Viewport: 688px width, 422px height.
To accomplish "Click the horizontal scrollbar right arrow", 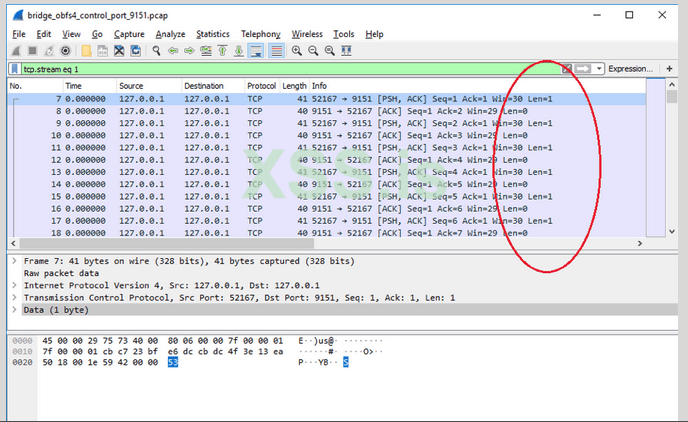I will pos(640,243).
